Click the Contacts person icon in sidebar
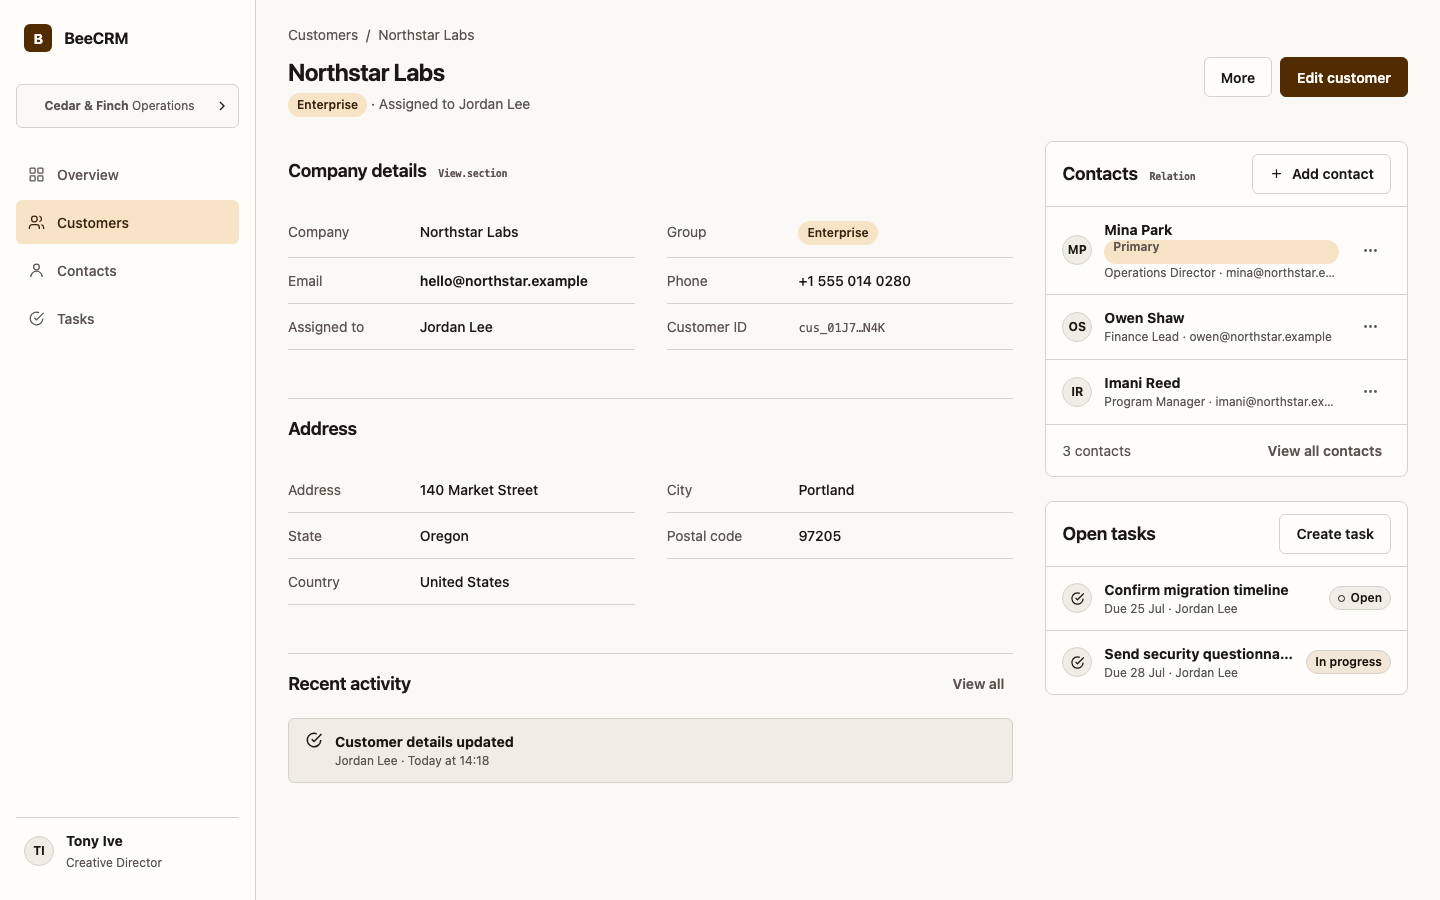 37,271
